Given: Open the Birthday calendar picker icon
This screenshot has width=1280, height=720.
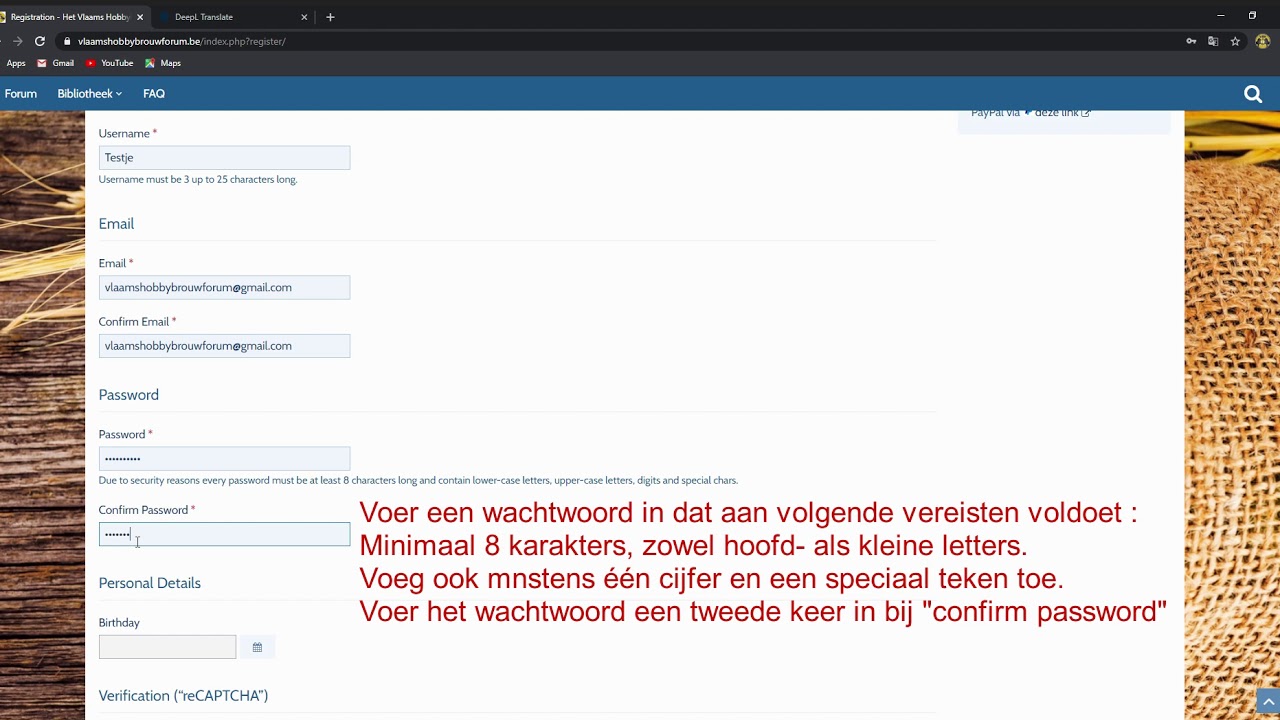Looking at the screenshot, I should [257, 647].
